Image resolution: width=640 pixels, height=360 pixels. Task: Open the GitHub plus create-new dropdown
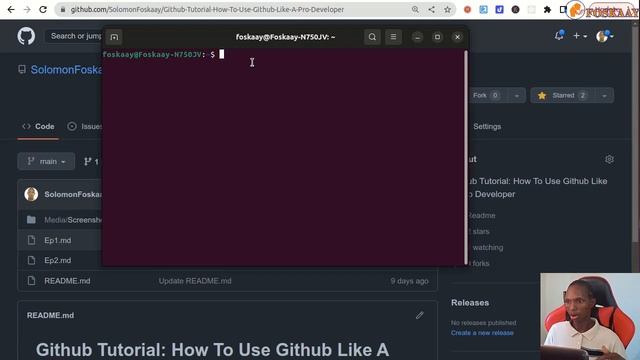point(580,36)
